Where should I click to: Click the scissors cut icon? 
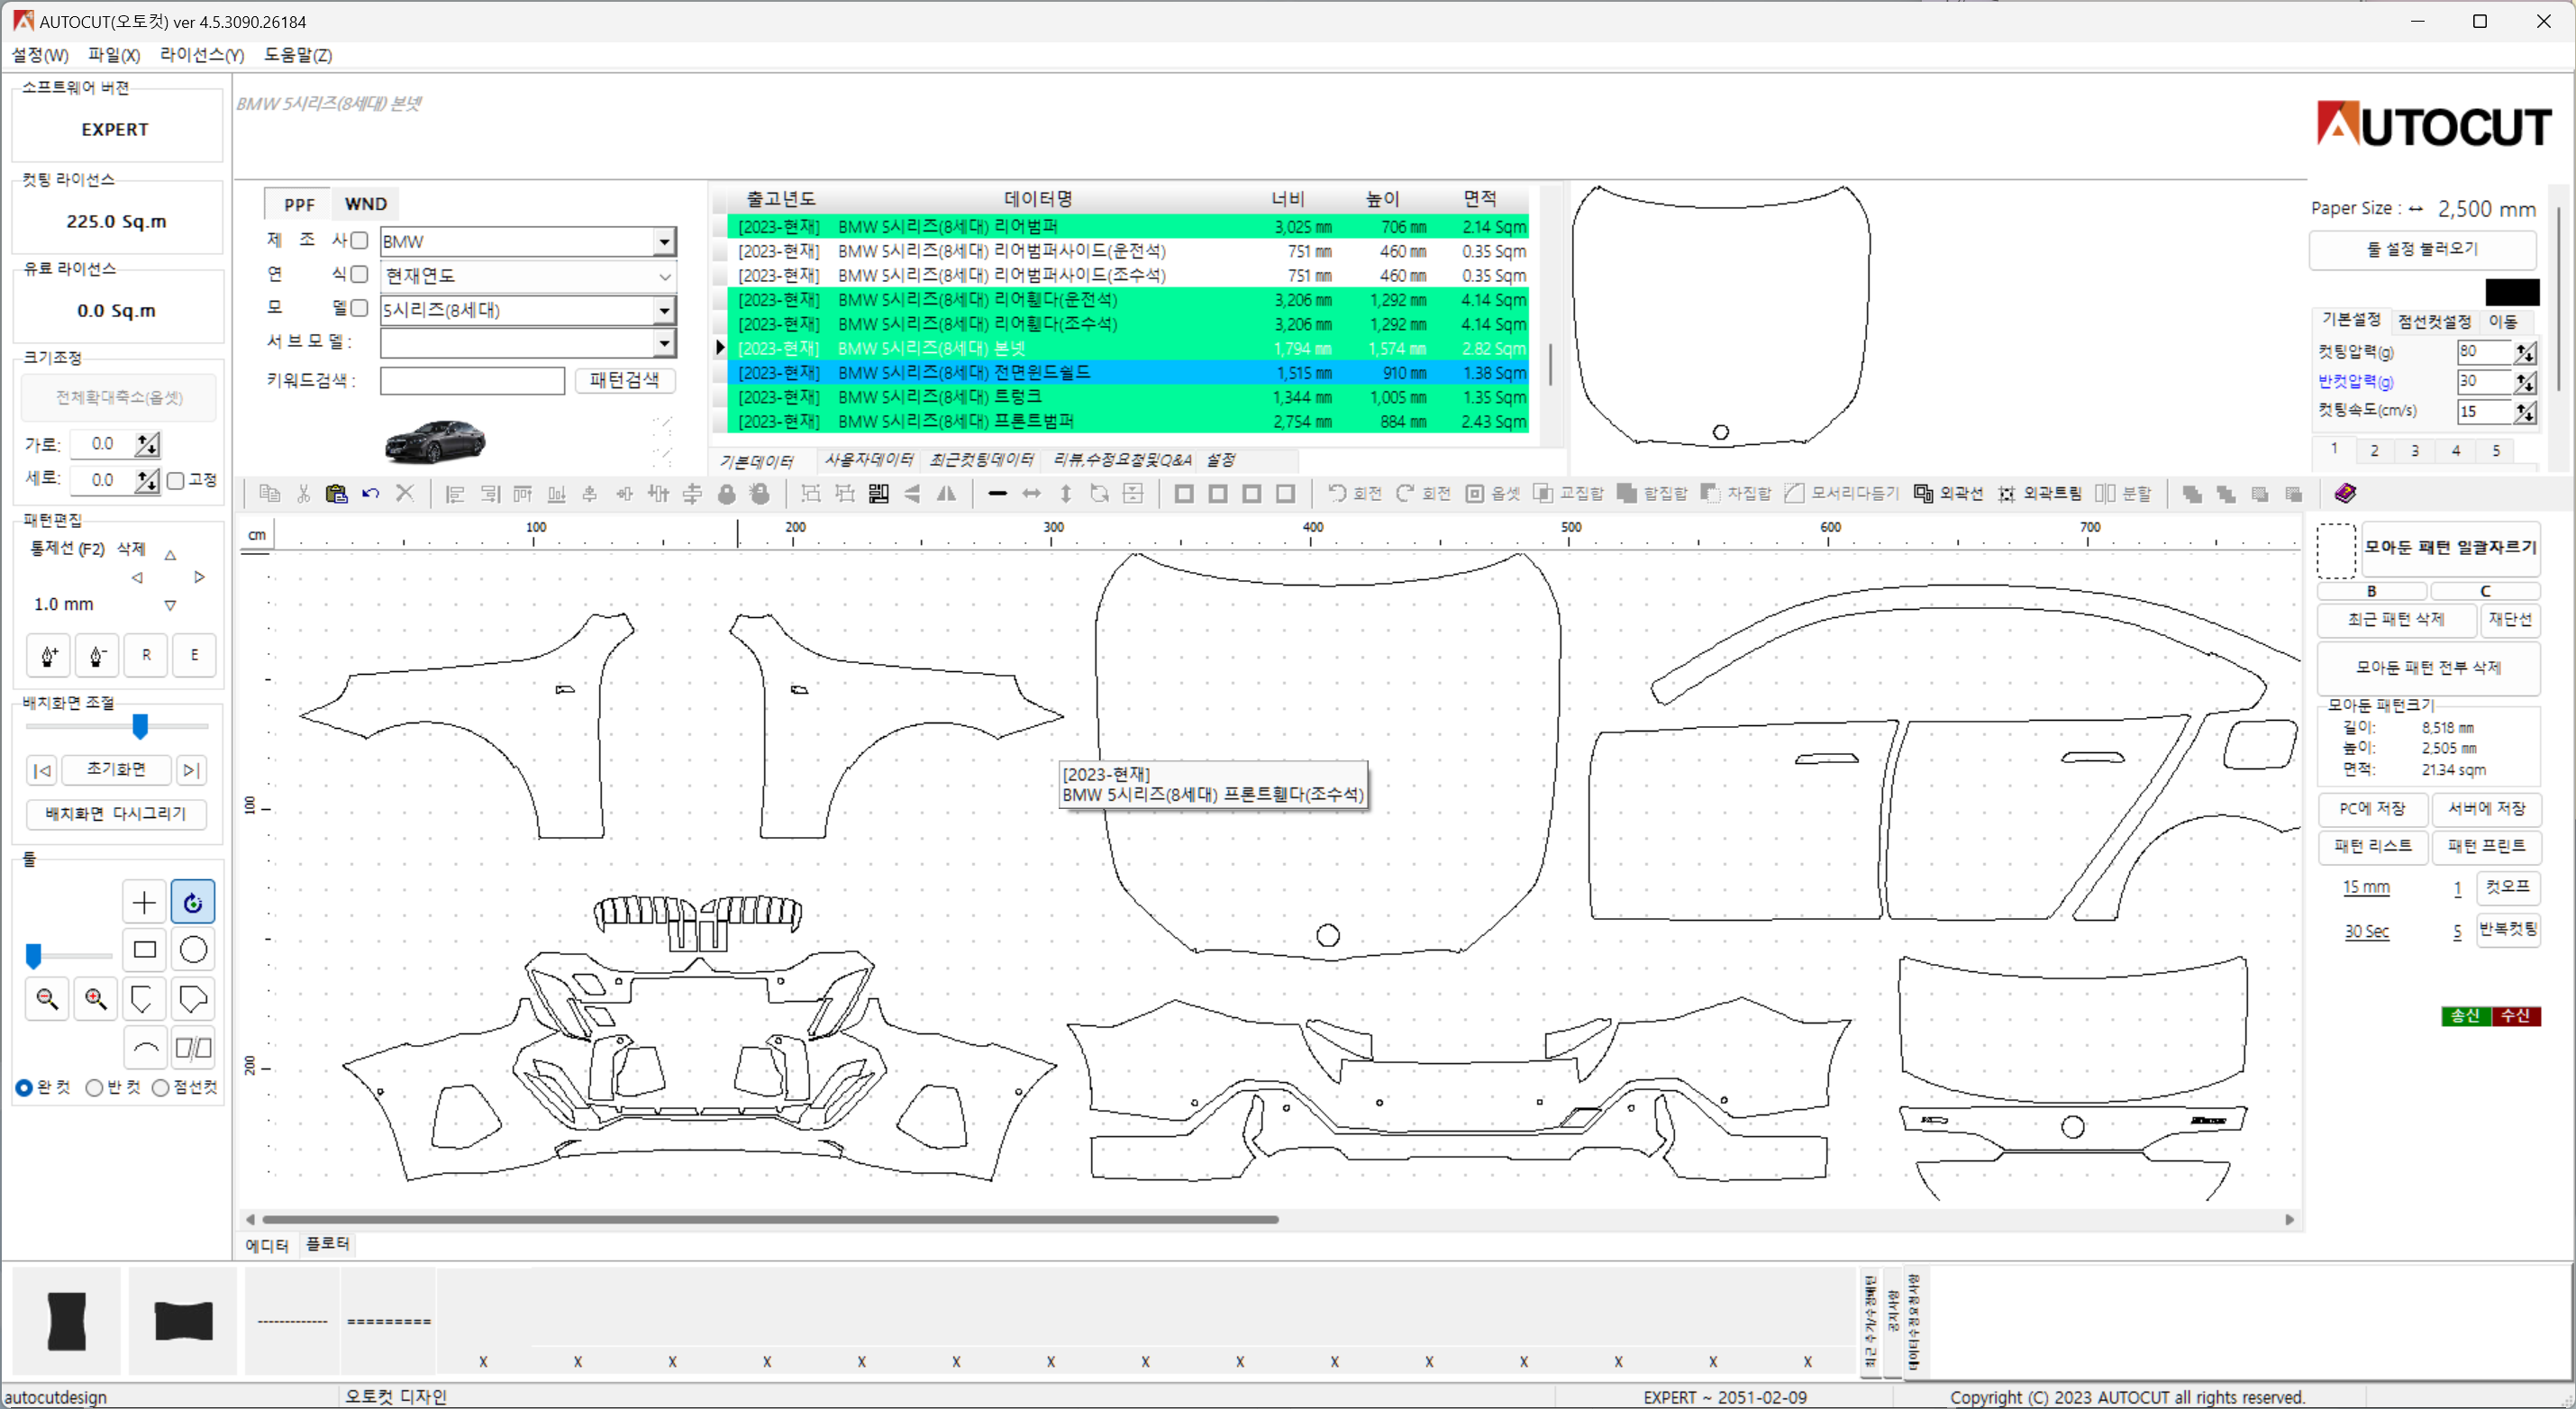pyautogui.click(x=303, y=493)
